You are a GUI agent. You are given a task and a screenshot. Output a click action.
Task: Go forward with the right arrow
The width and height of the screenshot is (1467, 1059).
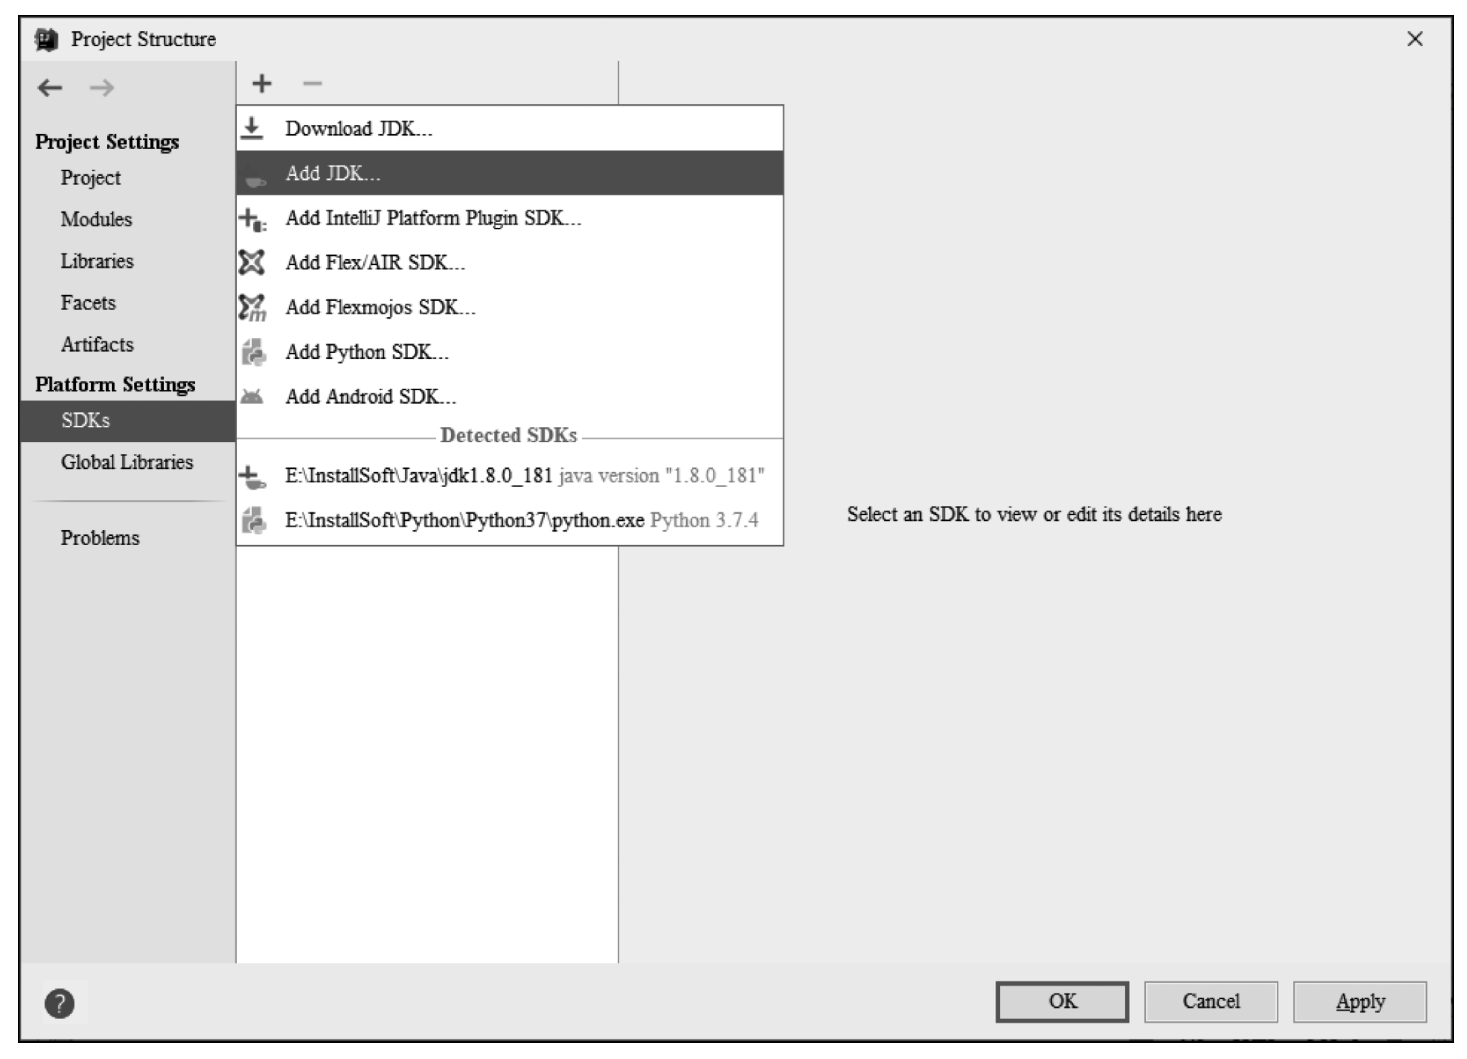[x=101, y=88]
